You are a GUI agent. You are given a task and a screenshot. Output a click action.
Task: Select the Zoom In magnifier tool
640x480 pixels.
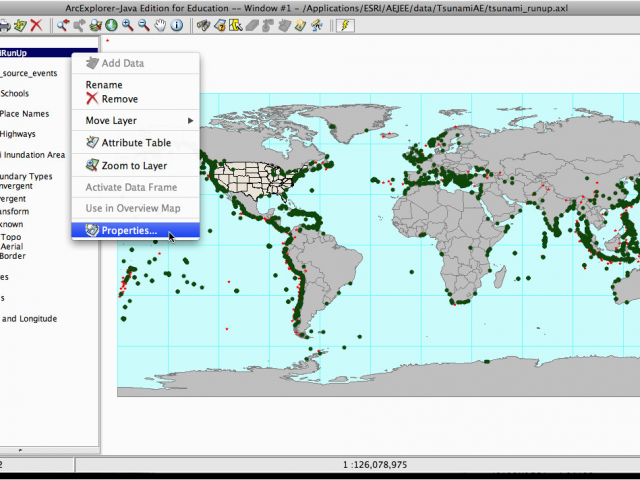pos(128,25)
